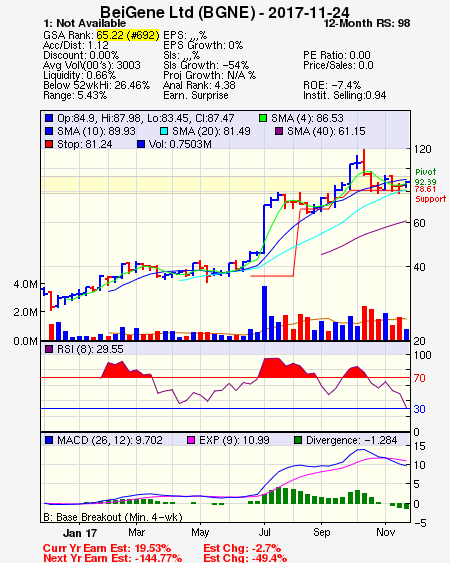Click the blue OHLC legend square

[x=49, y=118]
